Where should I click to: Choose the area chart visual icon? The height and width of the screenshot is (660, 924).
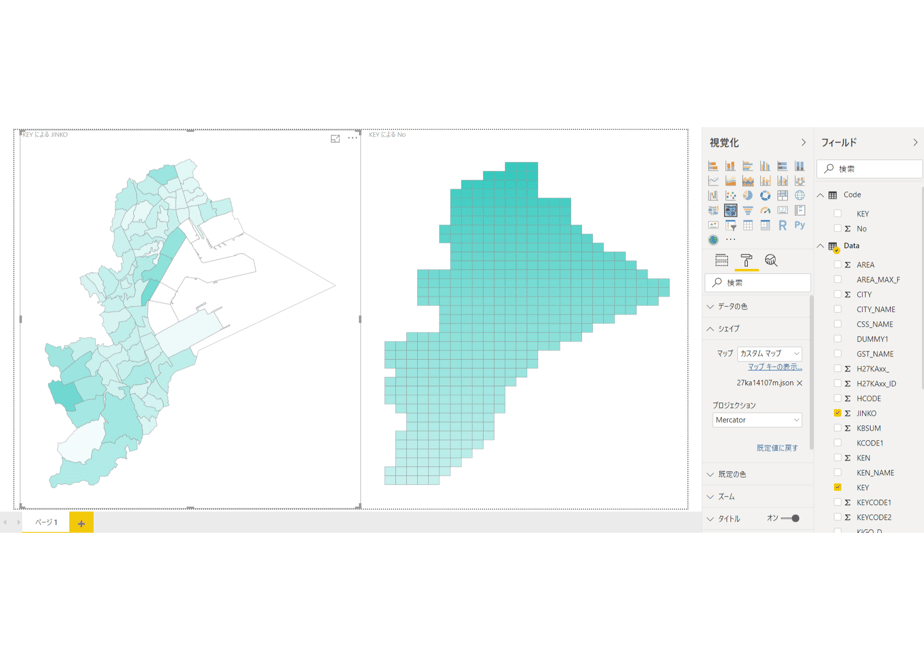[730, 181]
